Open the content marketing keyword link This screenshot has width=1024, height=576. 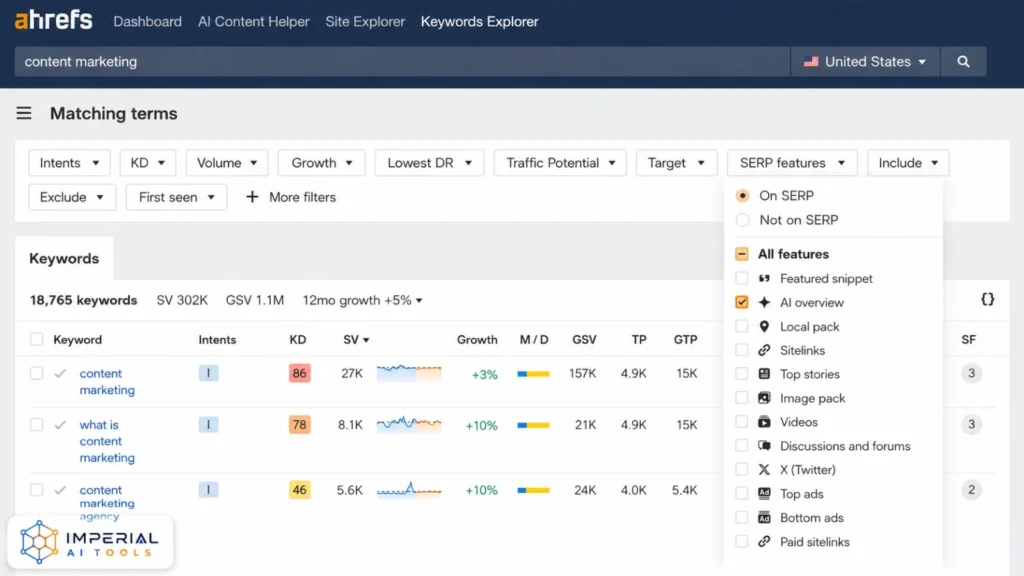107,381
